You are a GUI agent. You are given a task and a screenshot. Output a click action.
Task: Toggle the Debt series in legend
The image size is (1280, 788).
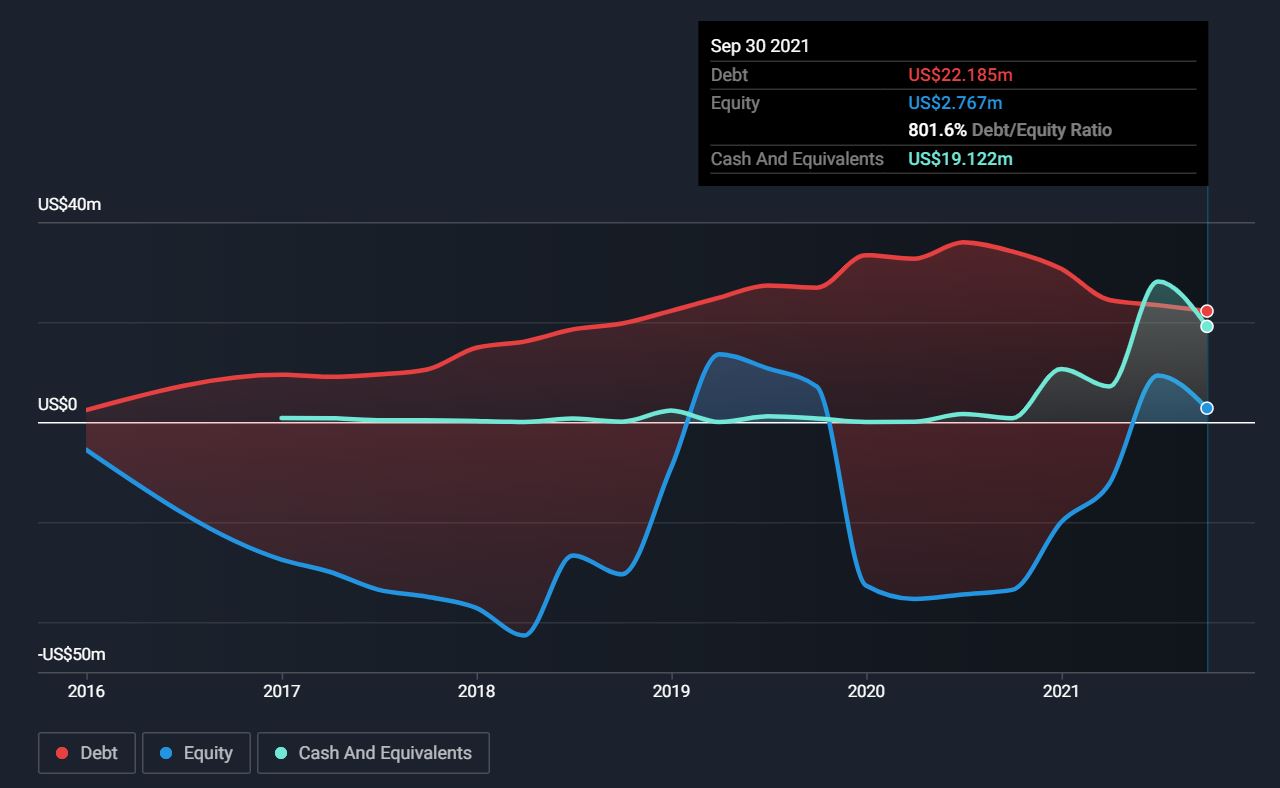tap(87, 753)
